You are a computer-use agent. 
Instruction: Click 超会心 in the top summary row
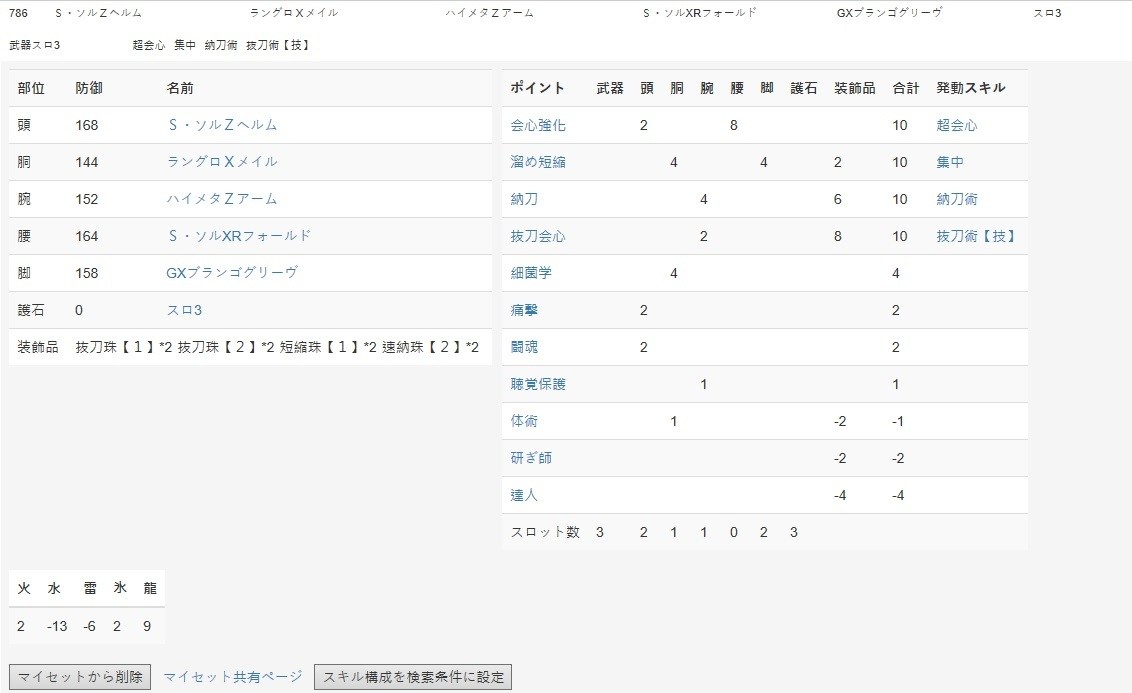pyautogui.click(x=149, y=45)
